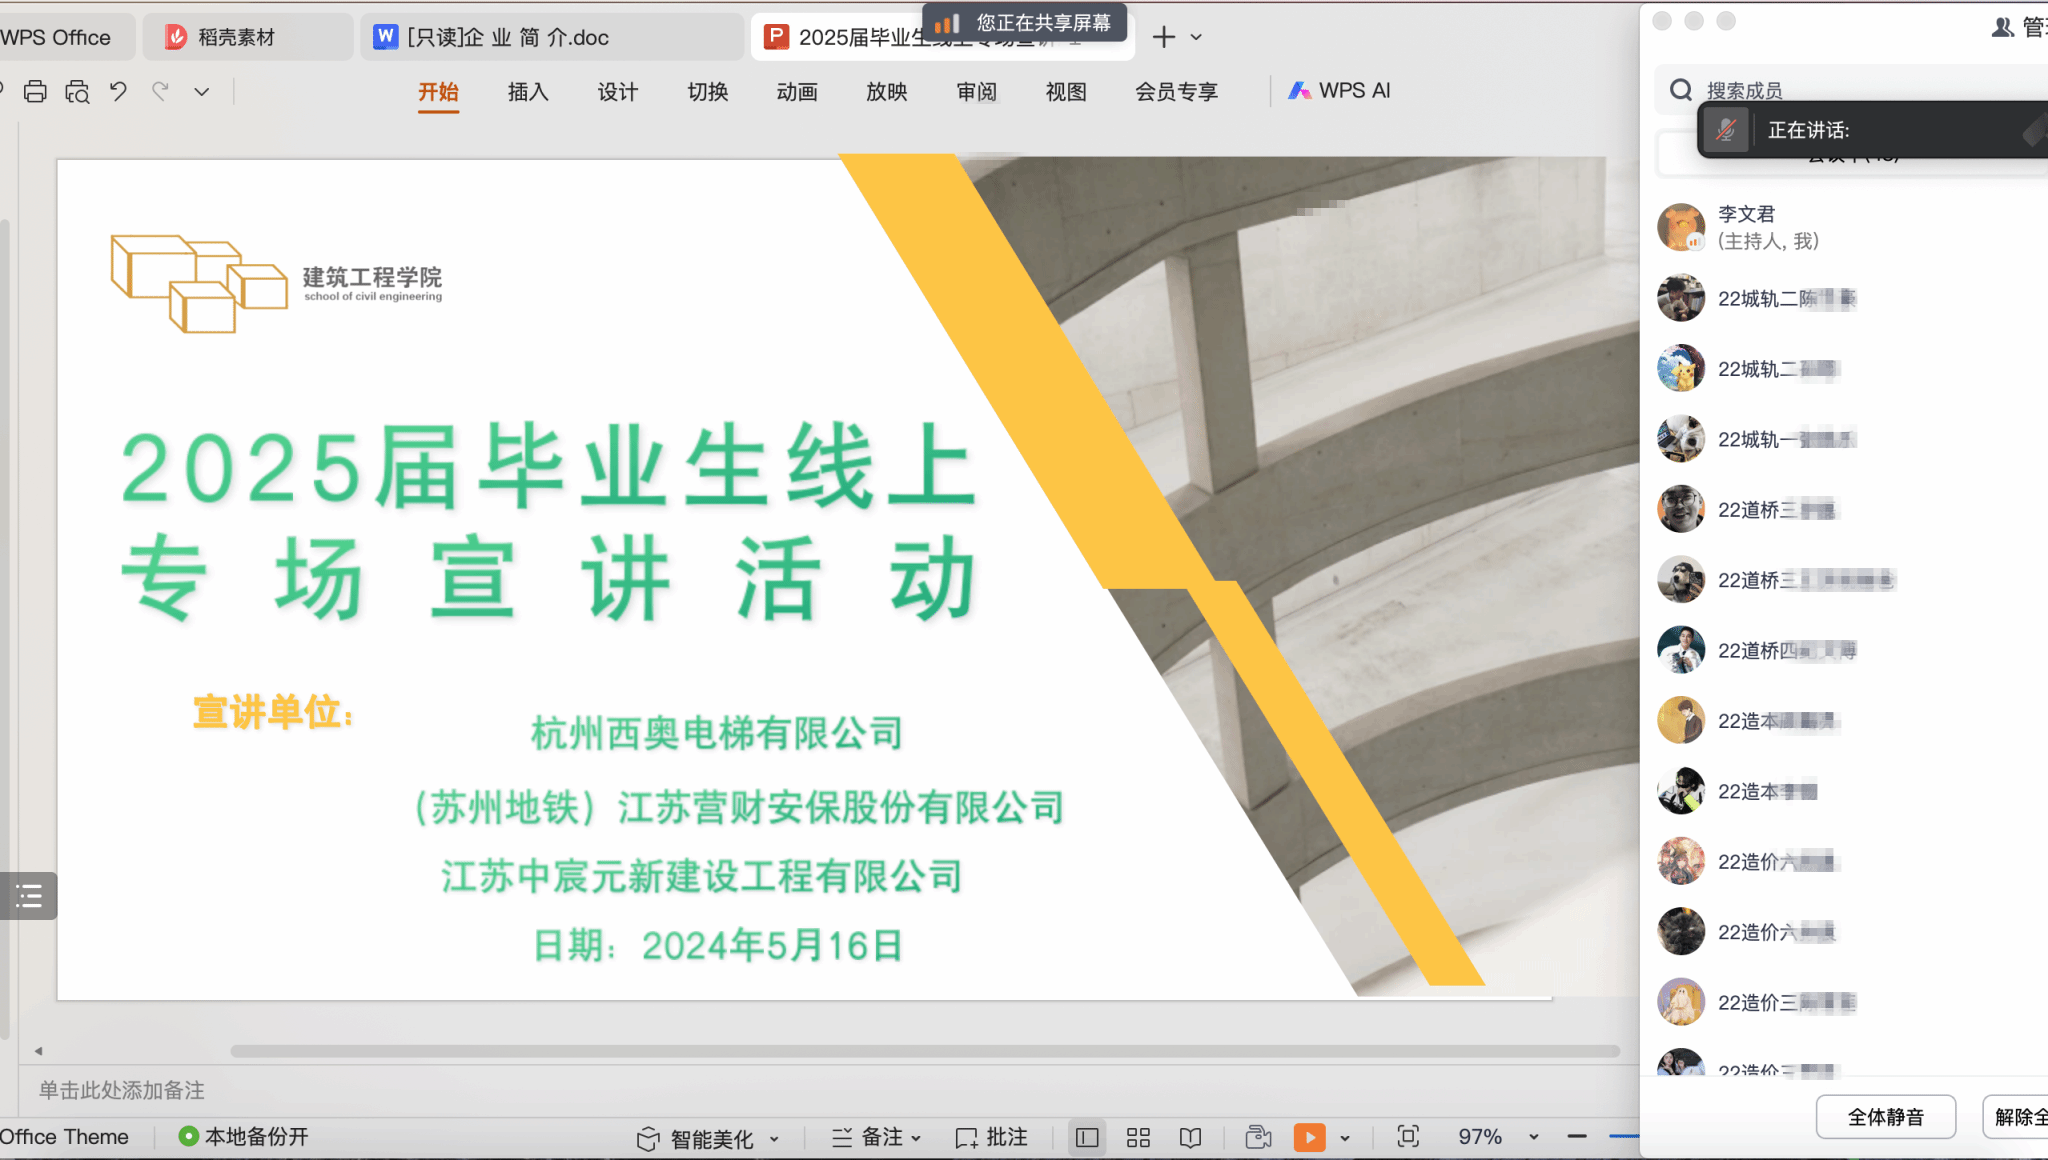The image size is (2048, 1160).
Task: Open the 97% zoom level dropdown
Action: [1533, 1137]
